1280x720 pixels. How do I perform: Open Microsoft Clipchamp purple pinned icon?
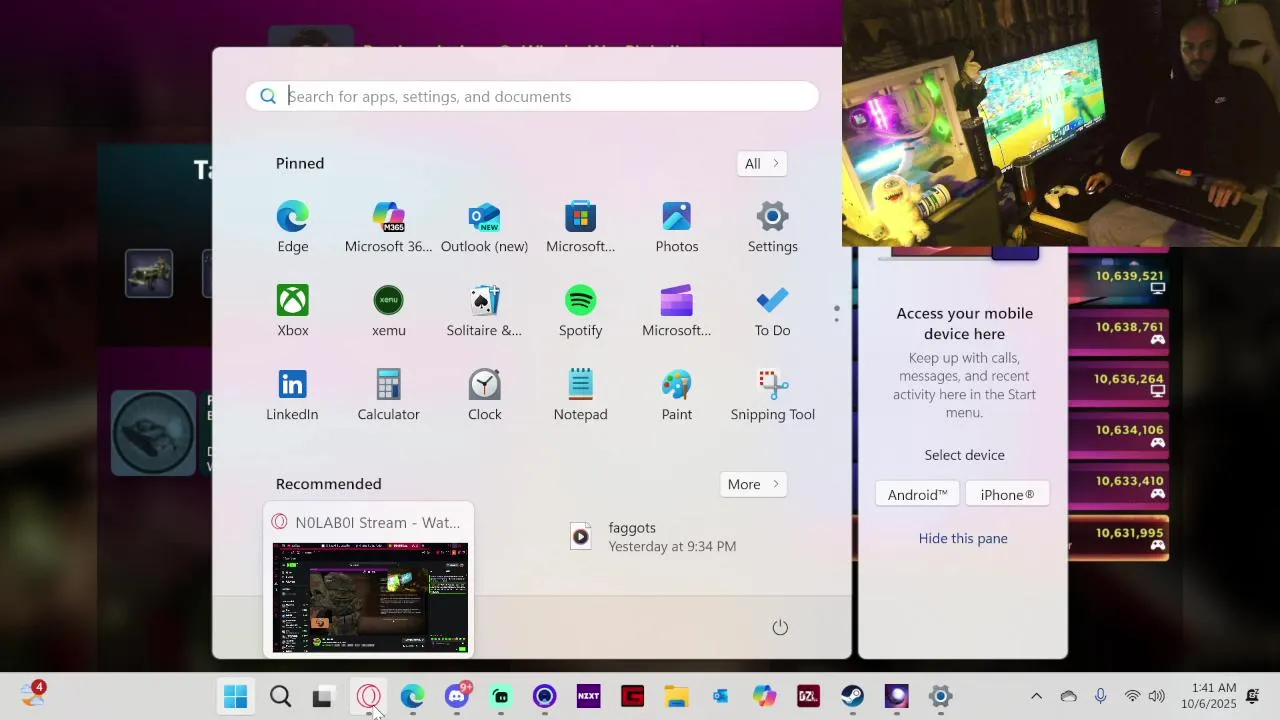pyautogui.click(x=677, y=311)
